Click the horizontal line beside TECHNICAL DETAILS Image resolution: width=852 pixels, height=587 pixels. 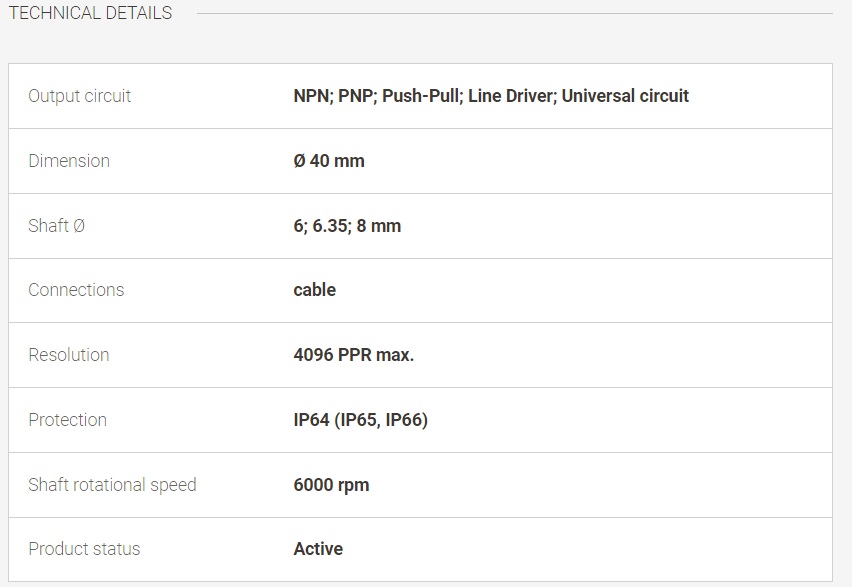(x=515, y=13)
